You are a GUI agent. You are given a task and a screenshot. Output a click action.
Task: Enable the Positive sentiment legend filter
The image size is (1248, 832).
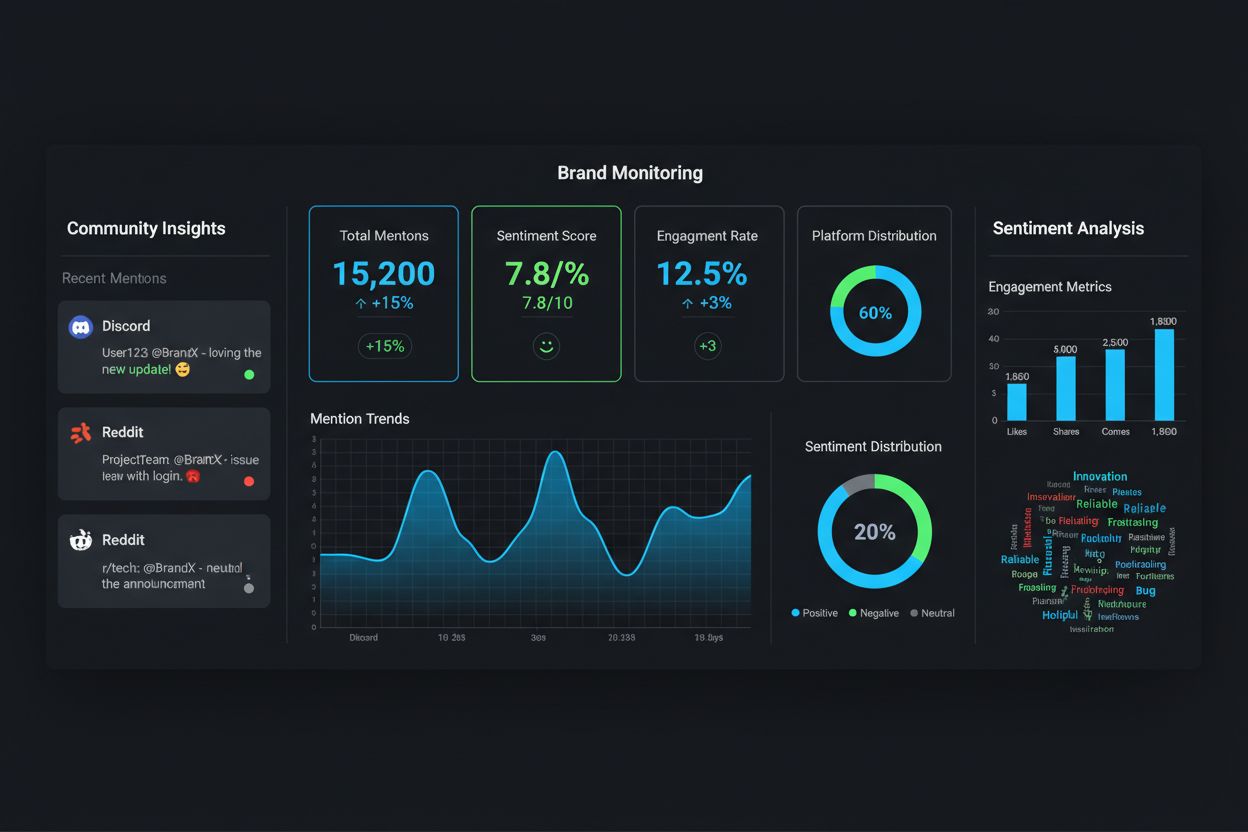tap(813, 613)
